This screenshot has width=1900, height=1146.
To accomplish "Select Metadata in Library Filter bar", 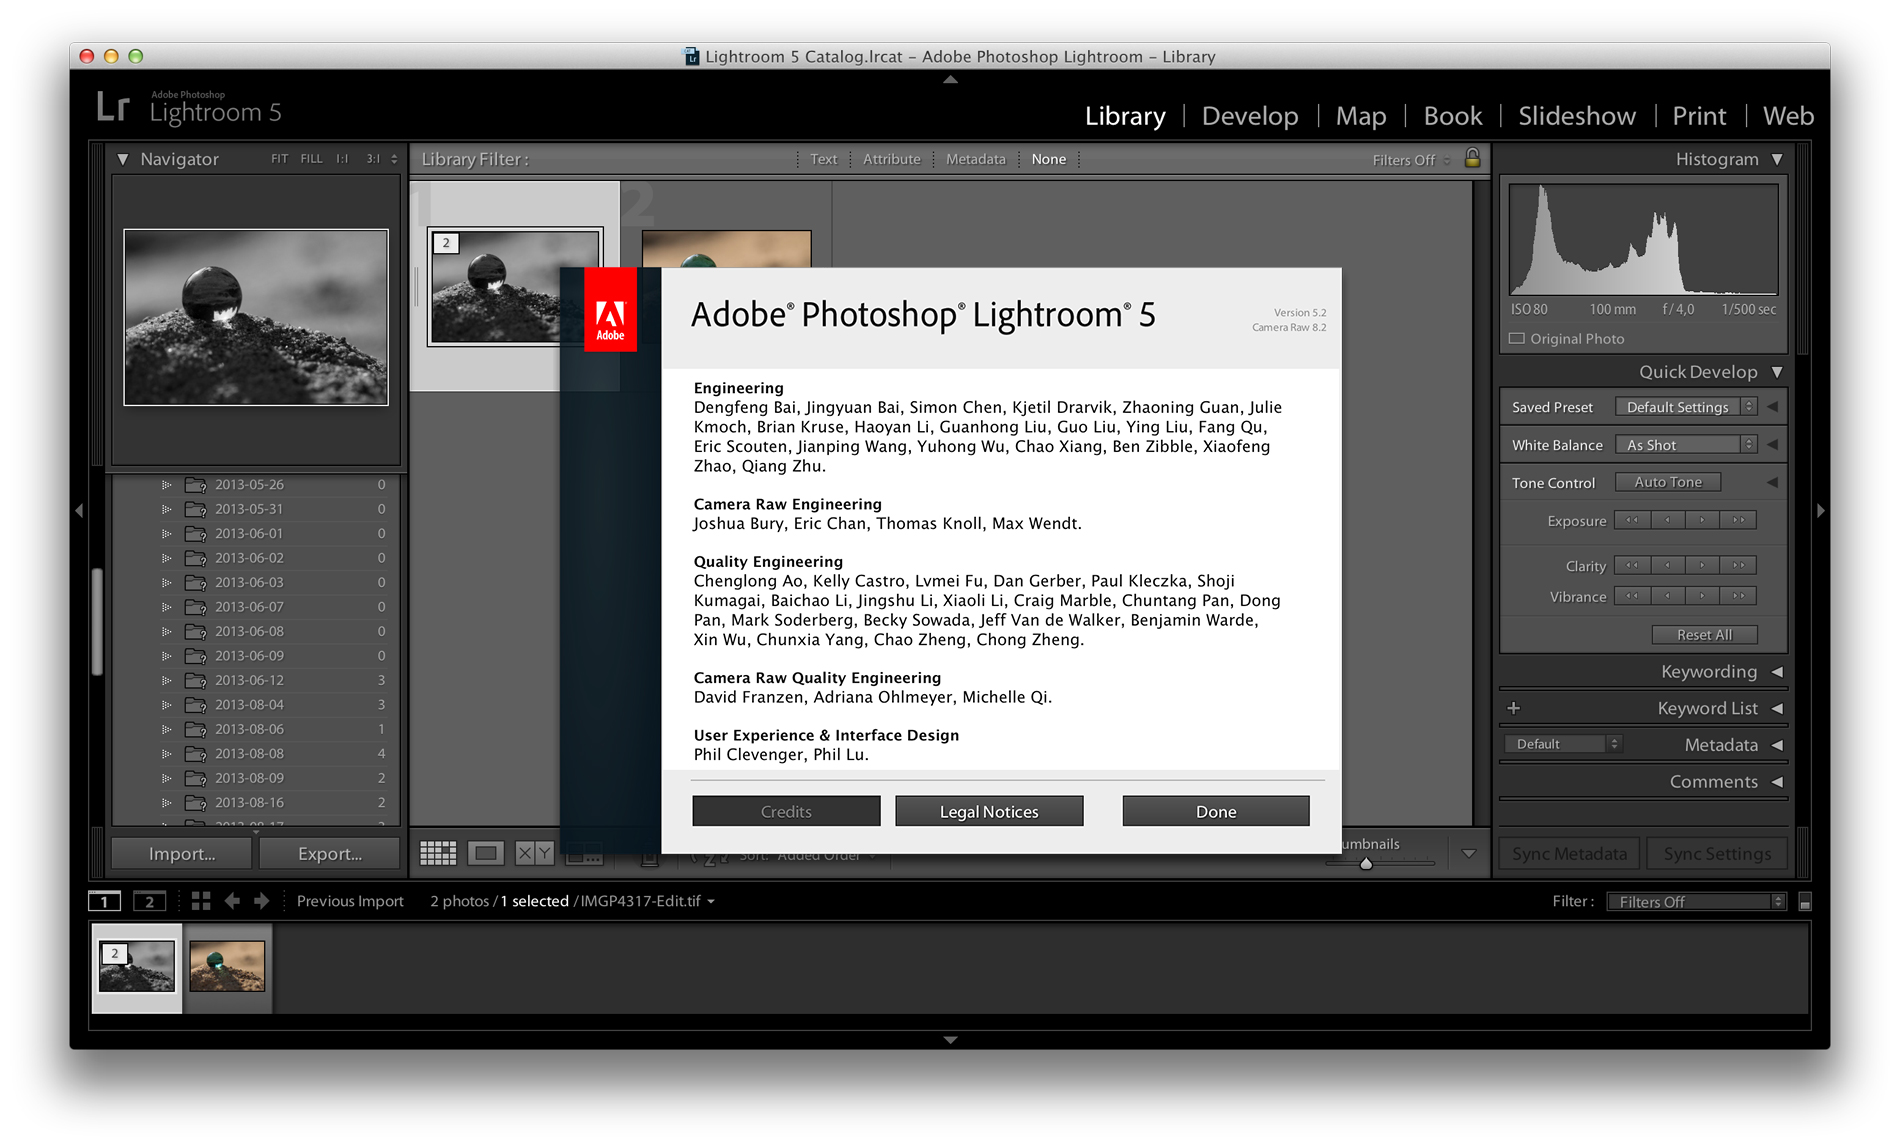I will 976,159.
